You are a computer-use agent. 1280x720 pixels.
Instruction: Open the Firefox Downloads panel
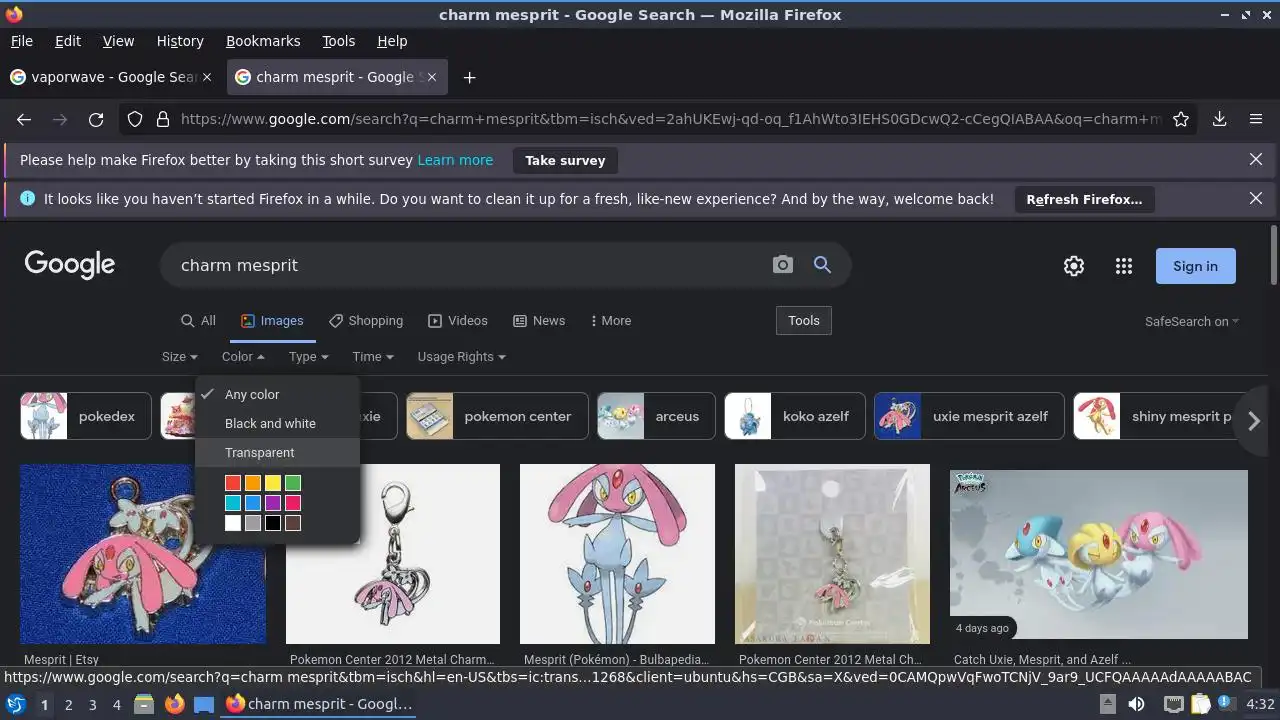(x=1220, y=119)
